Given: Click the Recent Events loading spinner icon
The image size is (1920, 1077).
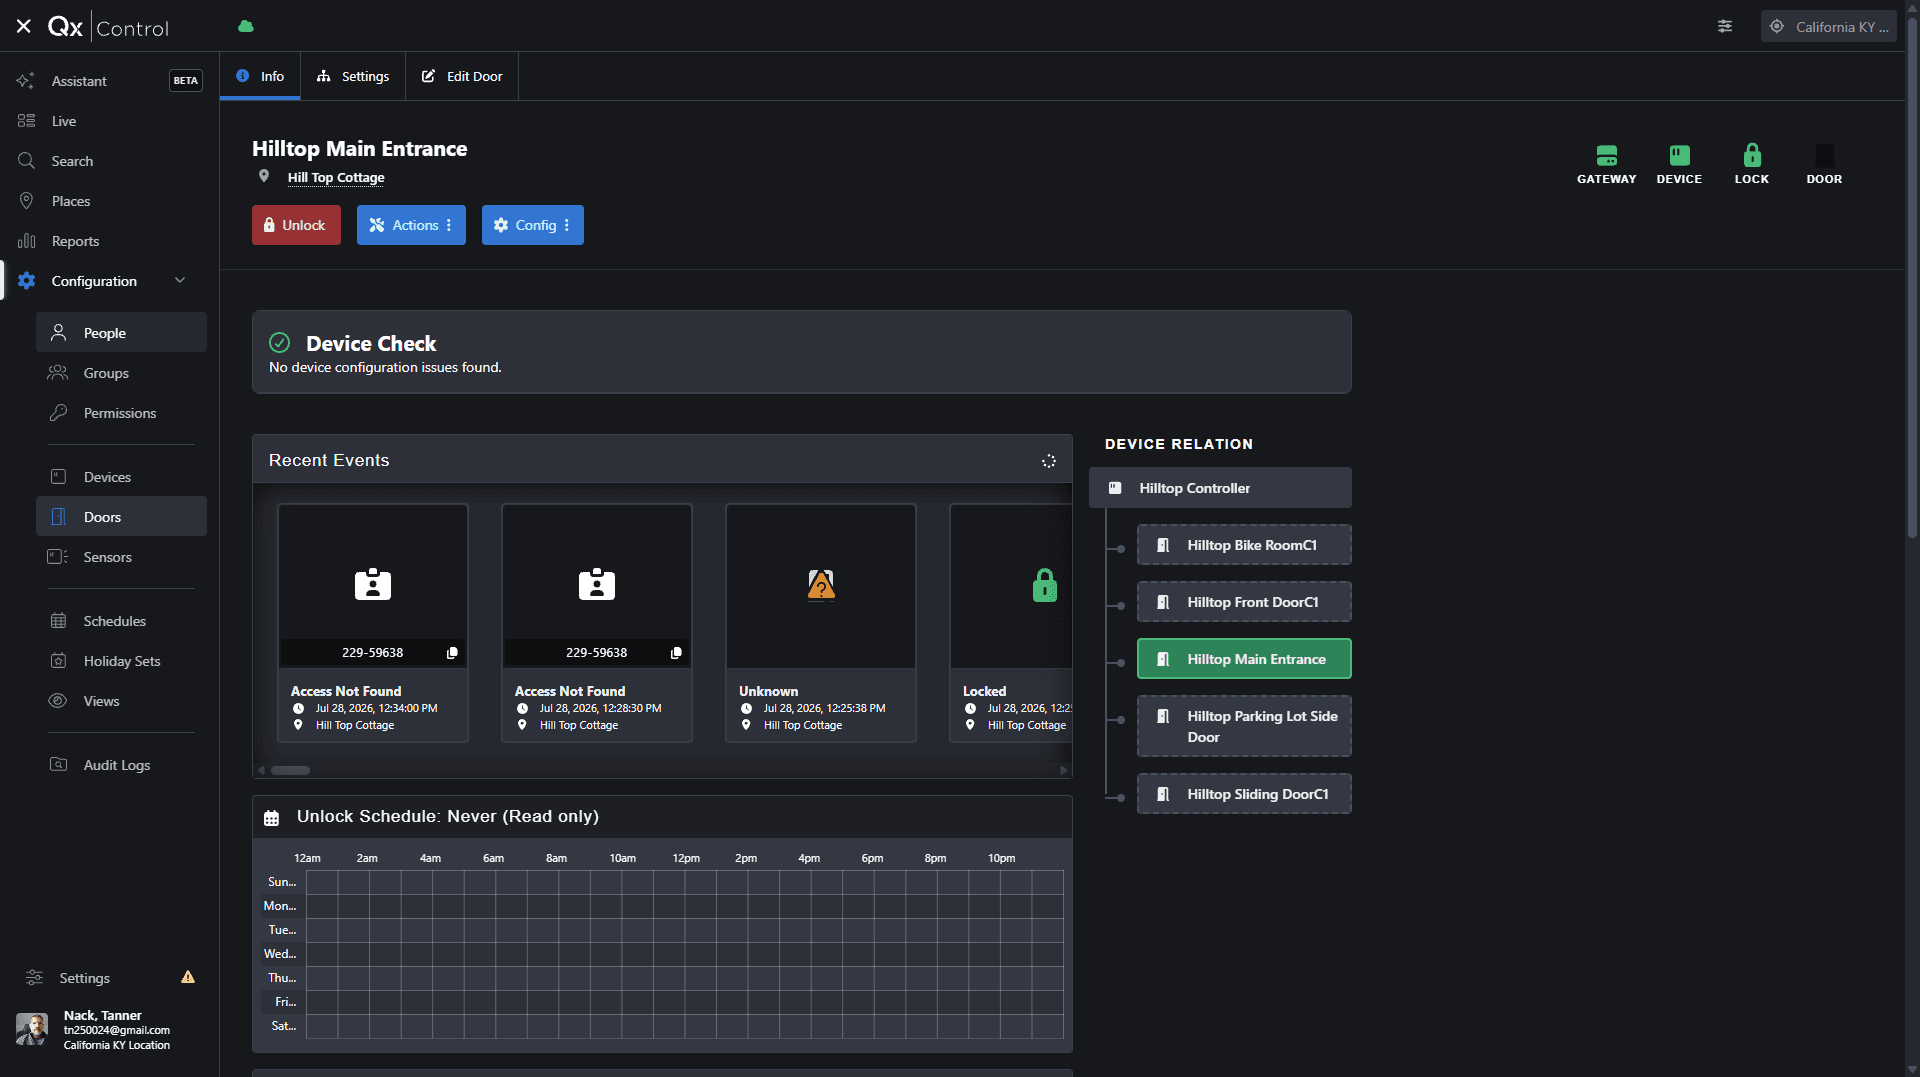Looking at the screenshot, I should tap(1049, 461).
